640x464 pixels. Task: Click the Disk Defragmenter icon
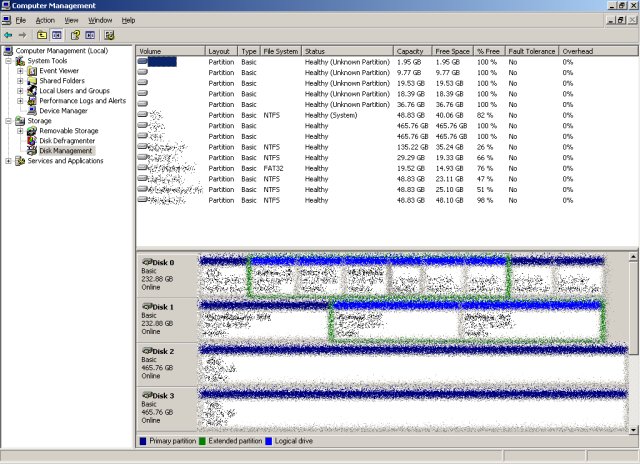(x=32, y=141)
